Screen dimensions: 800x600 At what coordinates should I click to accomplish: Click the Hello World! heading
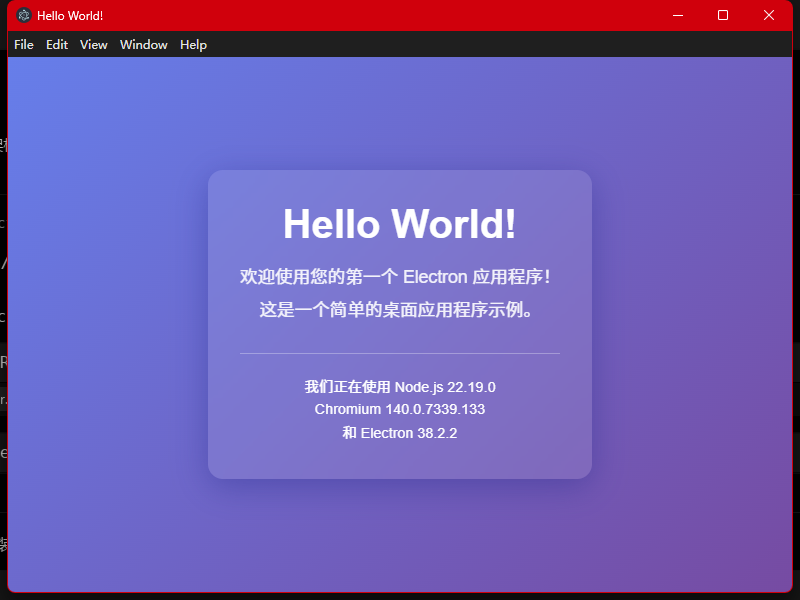pos(399,223)
